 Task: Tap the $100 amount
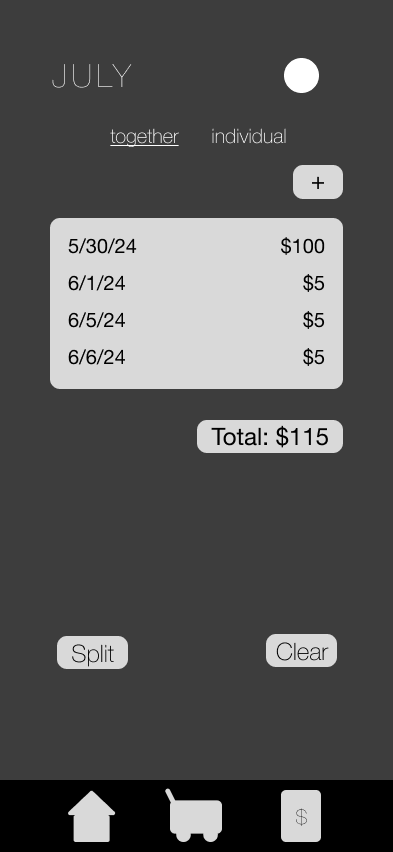pos(303,246)
